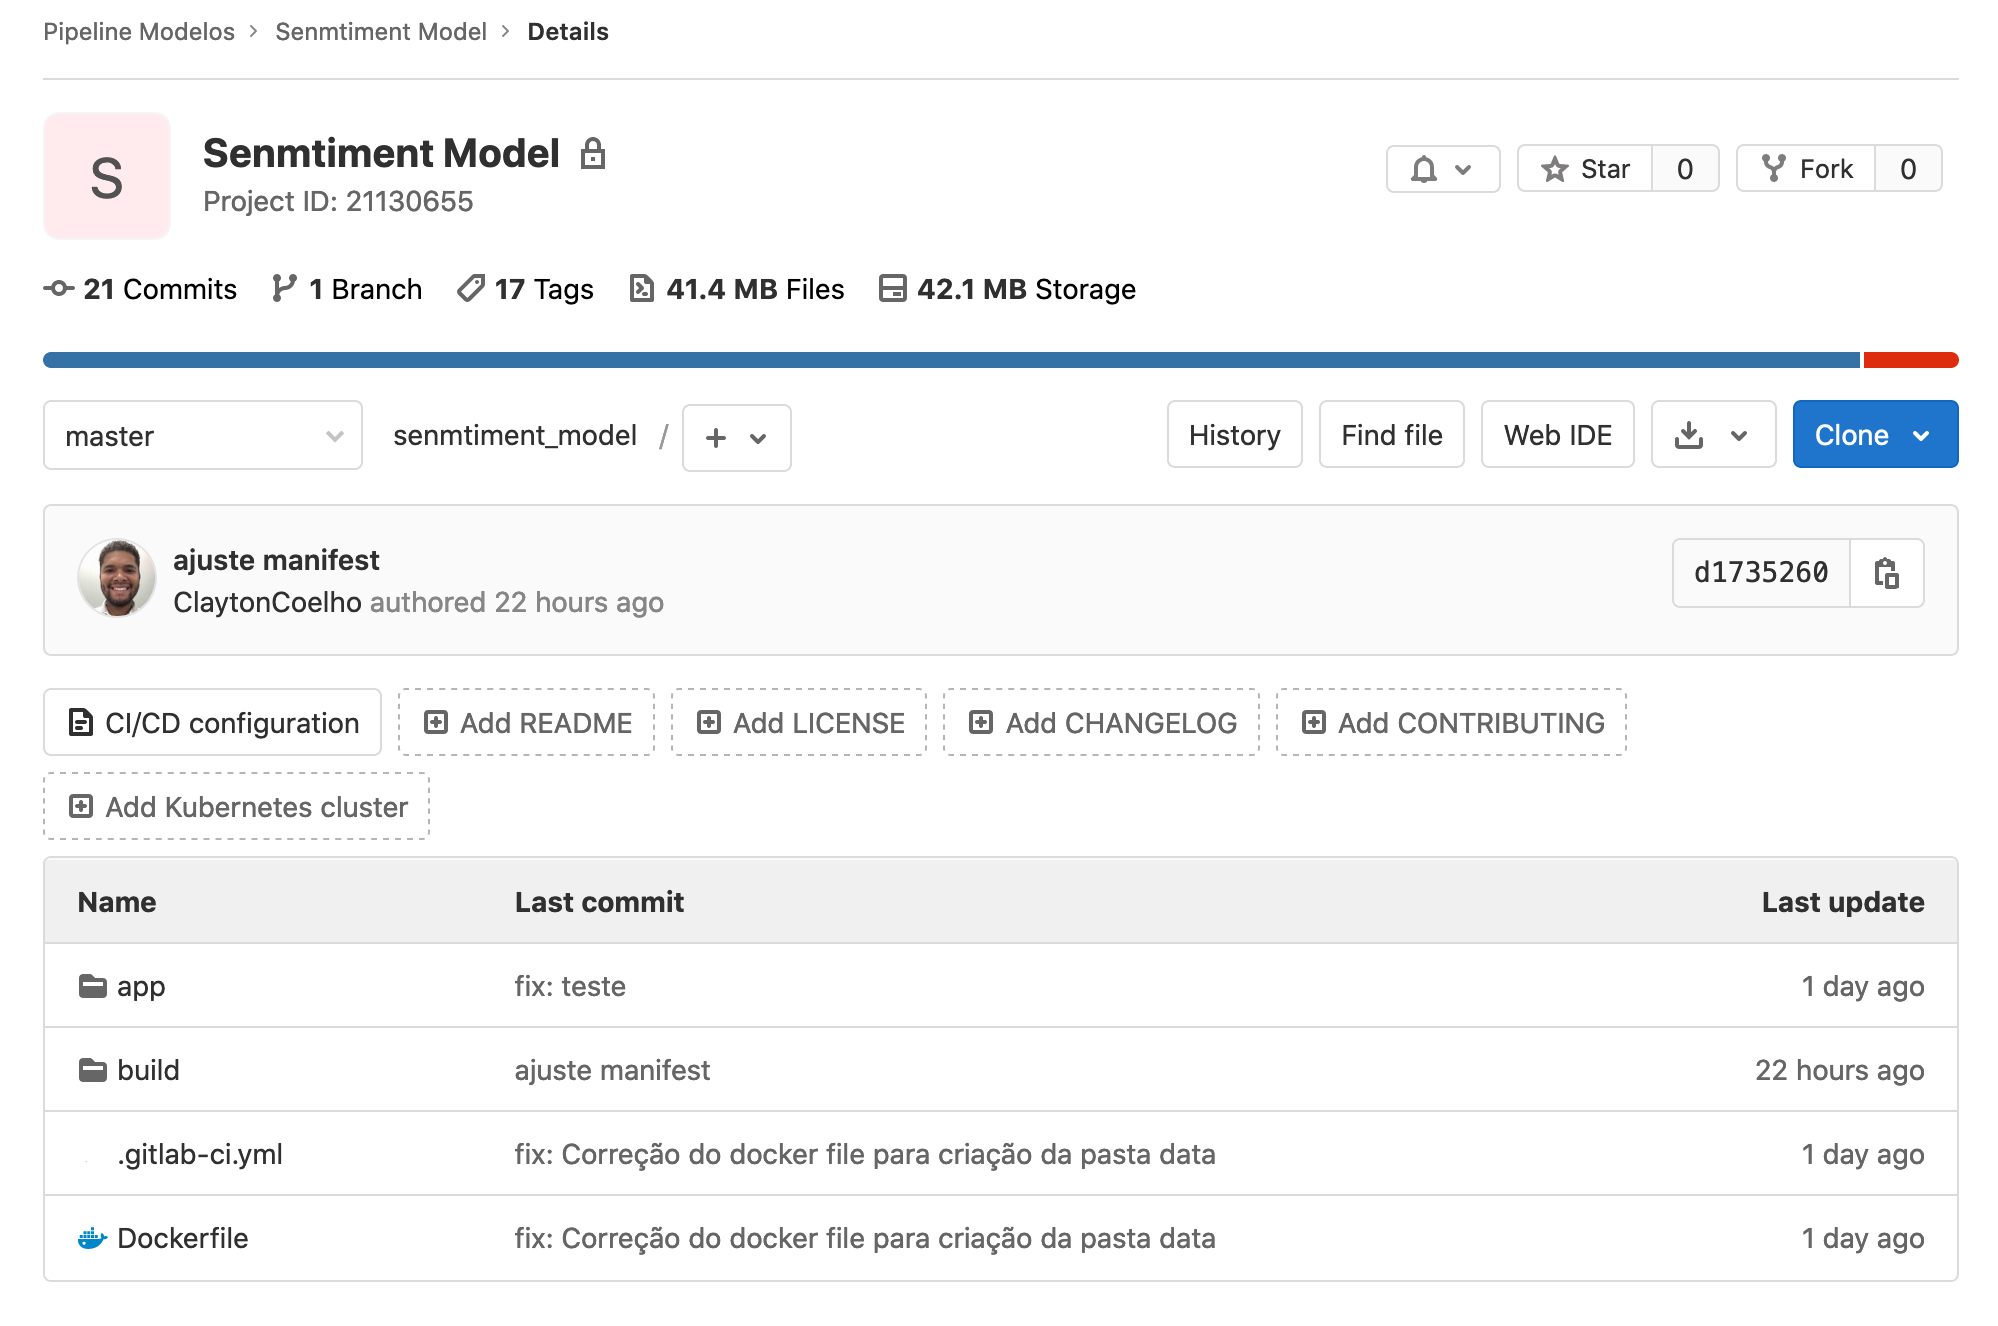
Task: Click the red language bar segment
Action: coord(1910,360)
